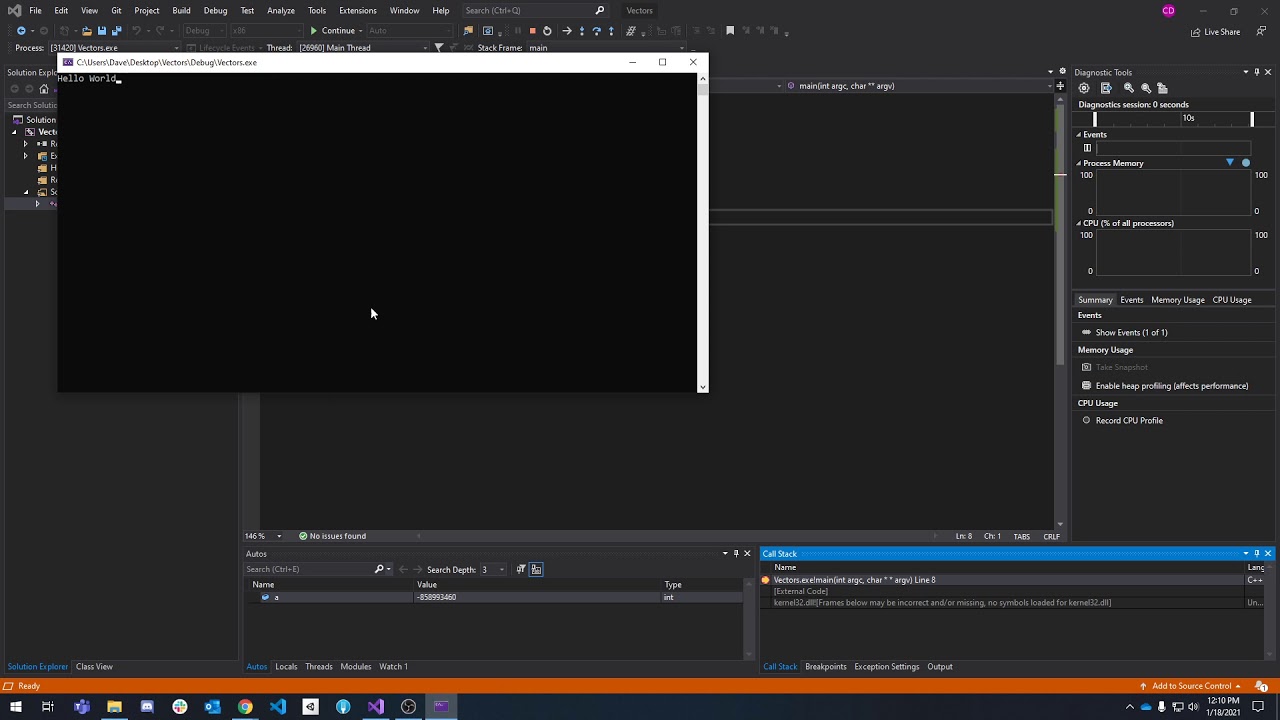The width and height of the screenshot is (1280, 720).
Task: Open Discord from taskbar
Action: (x=147, y=707)
